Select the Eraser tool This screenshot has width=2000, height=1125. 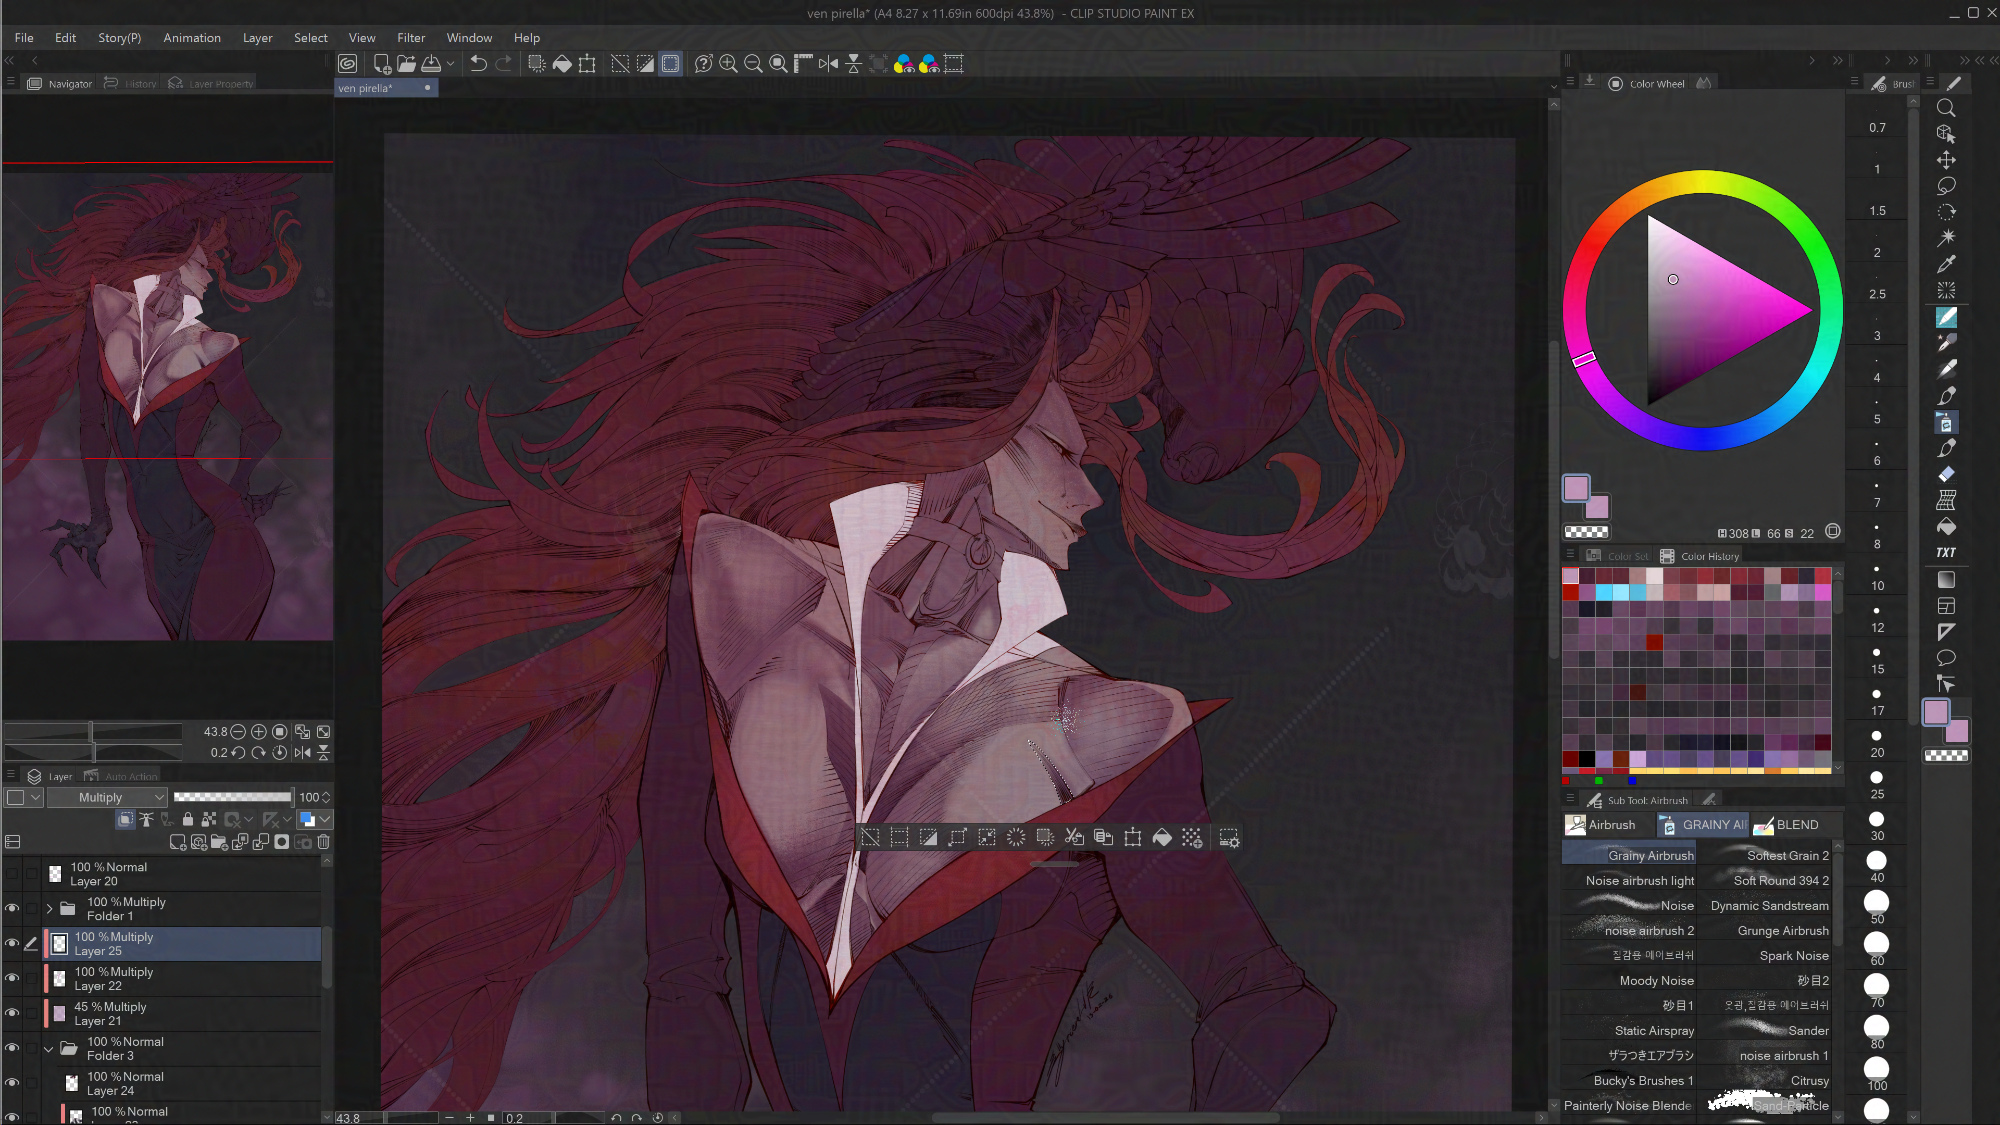click(1946, 475)
